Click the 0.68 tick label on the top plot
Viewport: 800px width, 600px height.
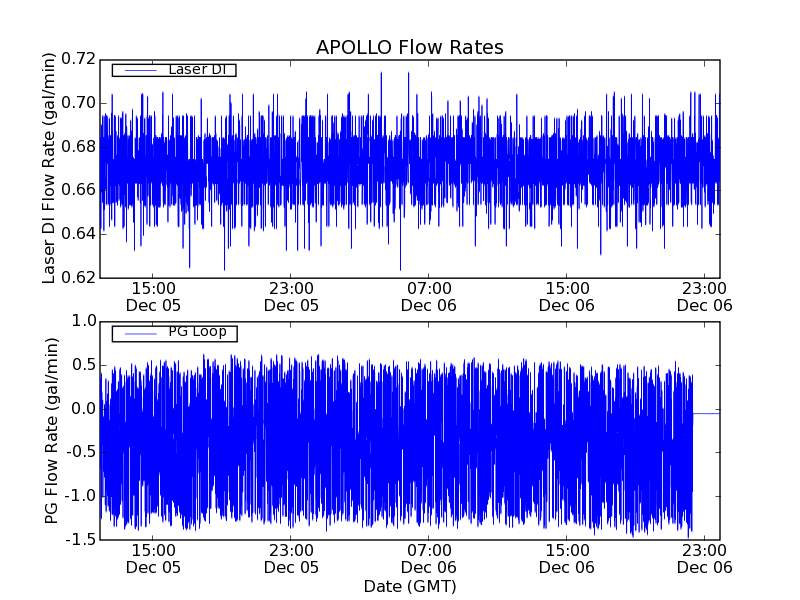click(79, 147)
